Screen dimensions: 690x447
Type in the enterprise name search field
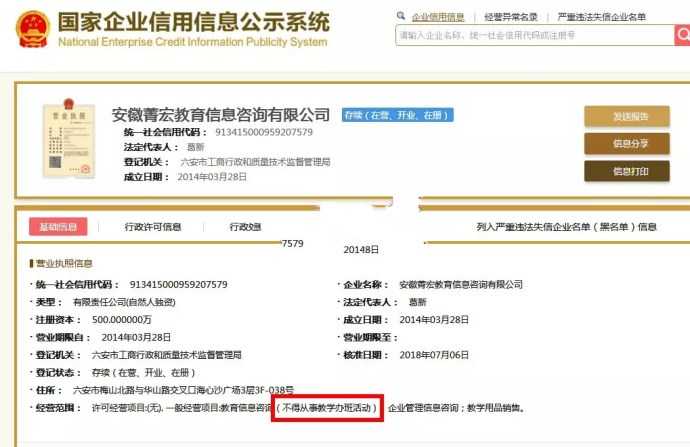[x=532, y=35]
